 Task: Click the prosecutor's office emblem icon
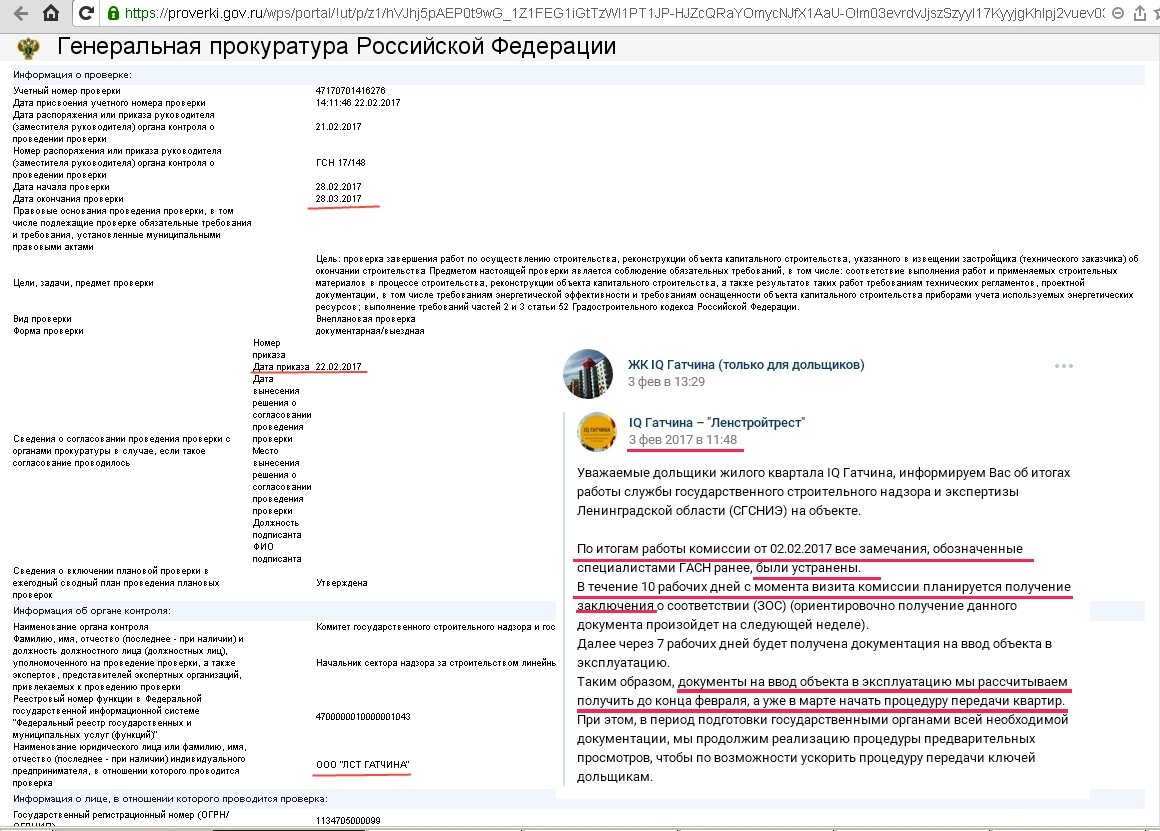click(29, 48)
